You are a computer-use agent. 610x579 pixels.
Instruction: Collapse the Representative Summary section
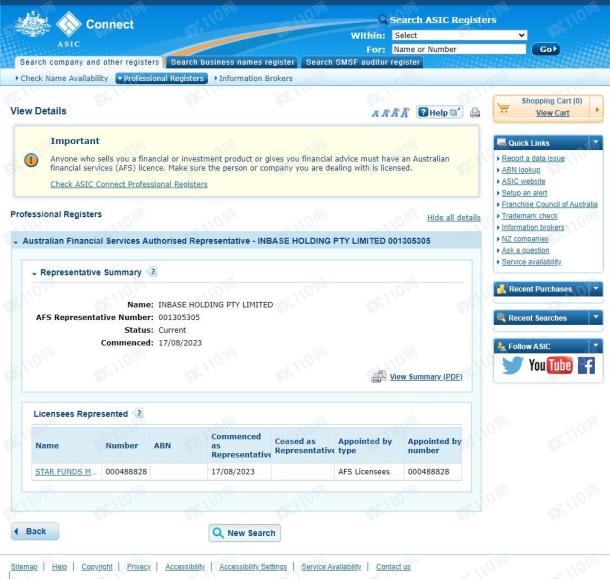pos(34,274)
